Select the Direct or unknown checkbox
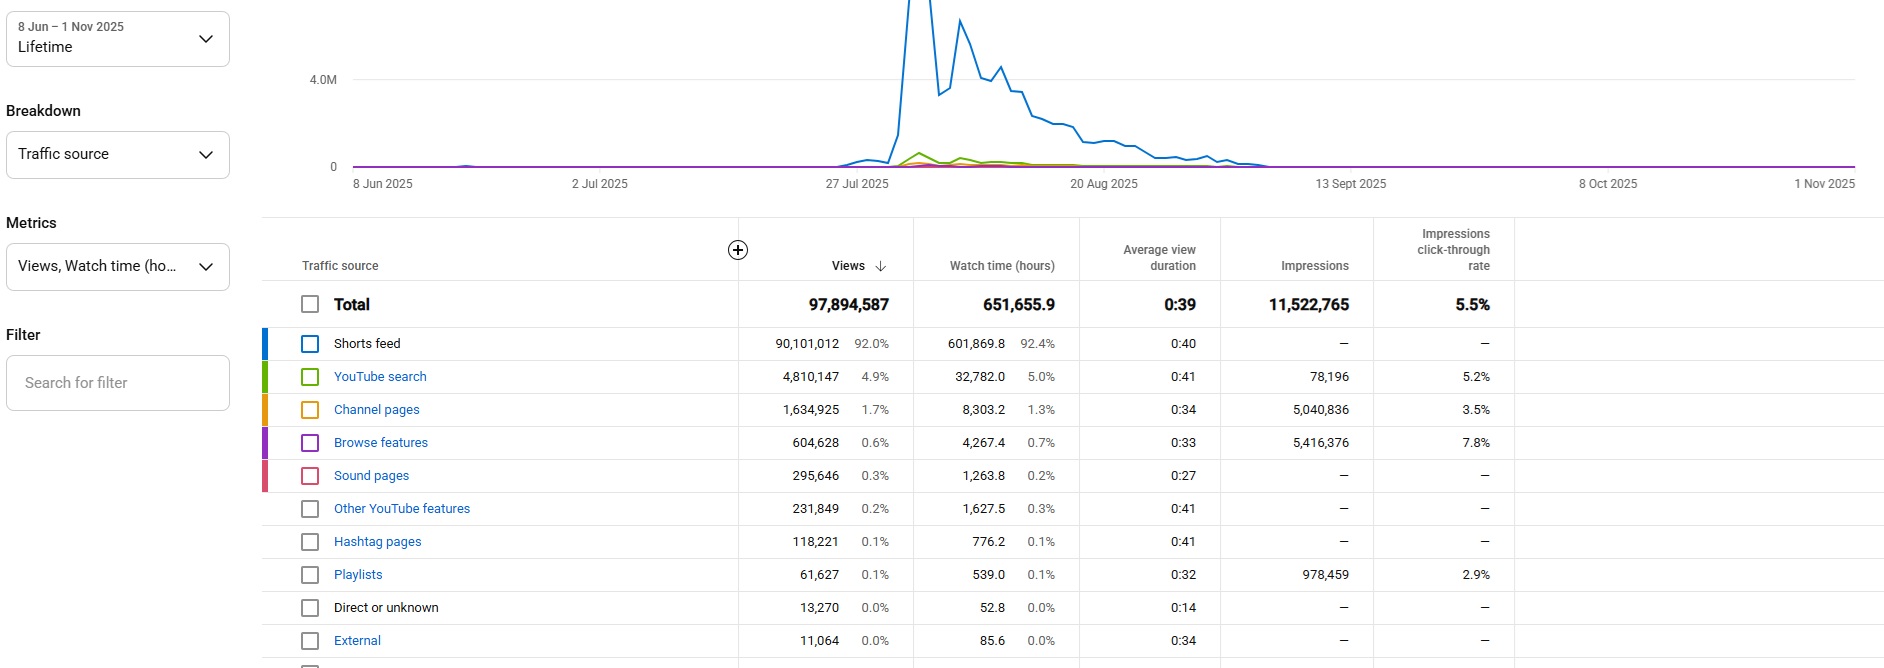Viewport: 1884px width, 668px height. click(x=310, y=608)
